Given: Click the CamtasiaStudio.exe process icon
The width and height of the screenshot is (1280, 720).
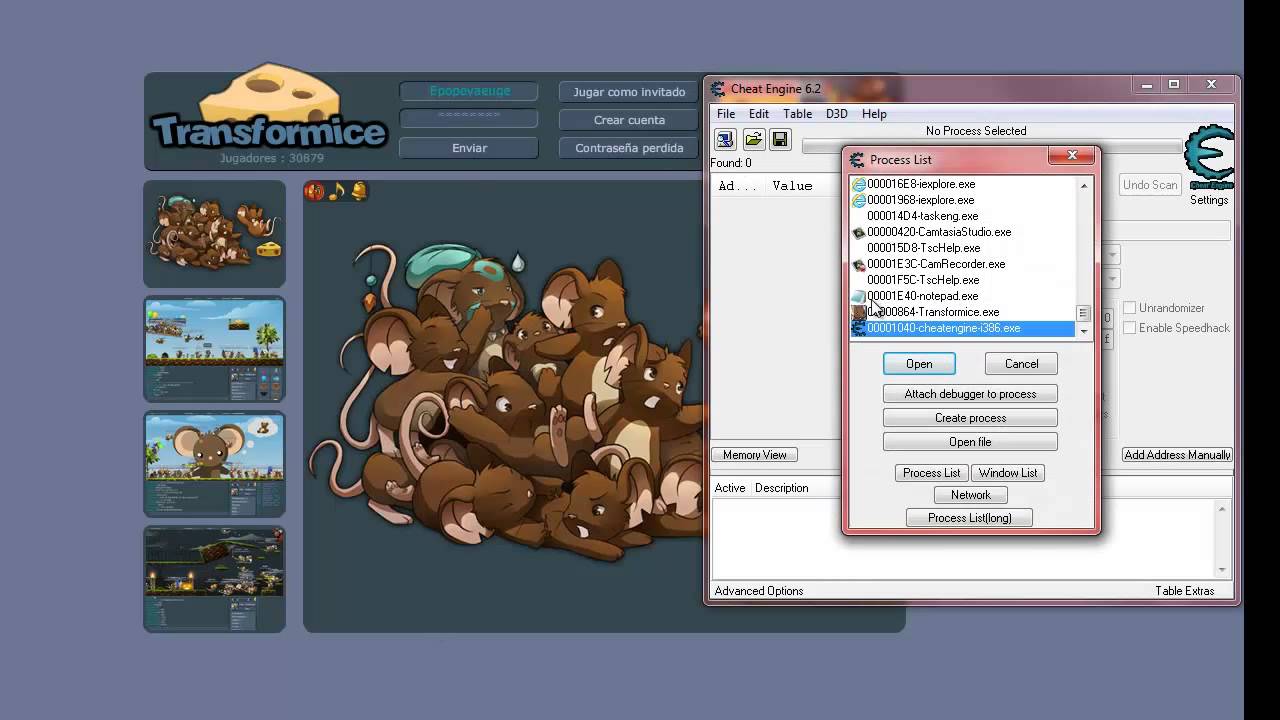Looking at the screenshot, I should tap(858, 232).
